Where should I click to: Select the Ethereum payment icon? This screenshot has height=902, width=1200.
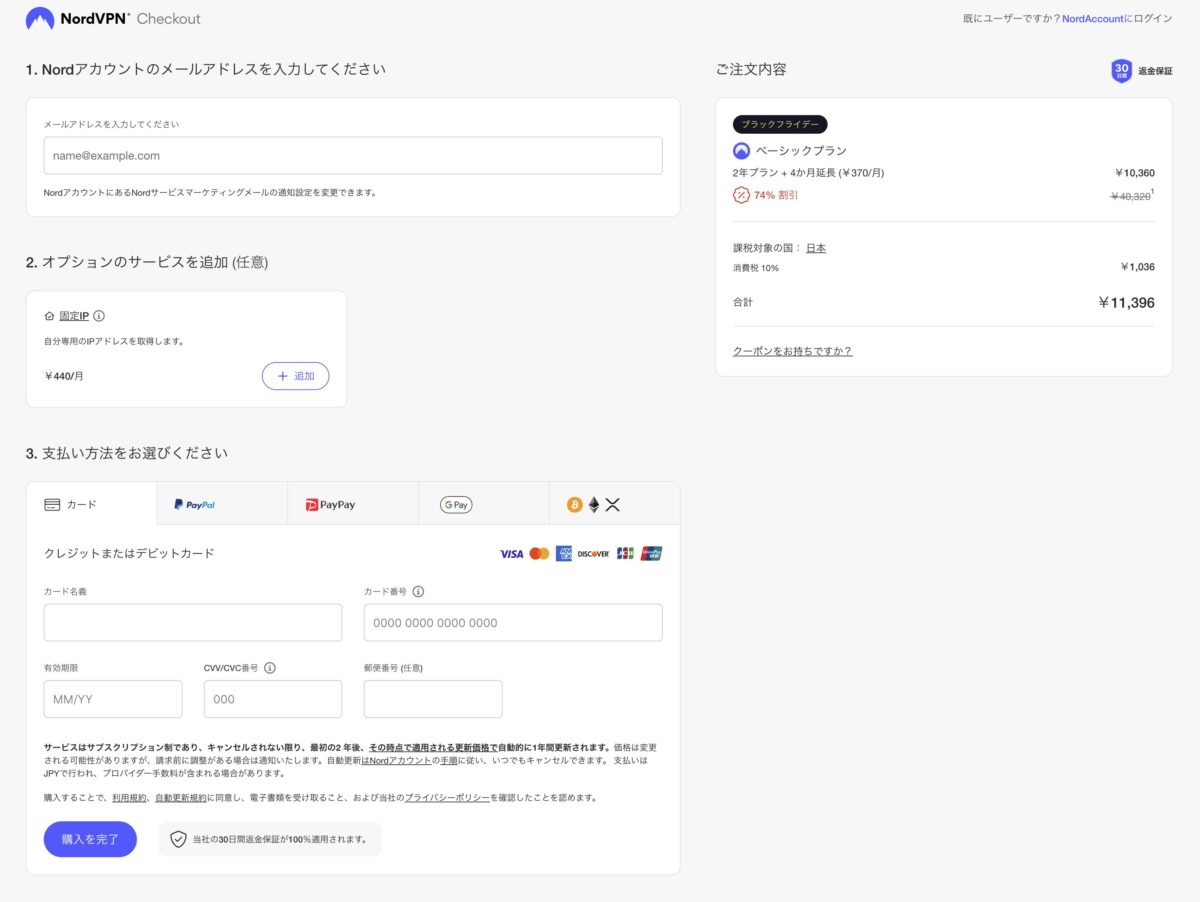click(x=593, y=505)
